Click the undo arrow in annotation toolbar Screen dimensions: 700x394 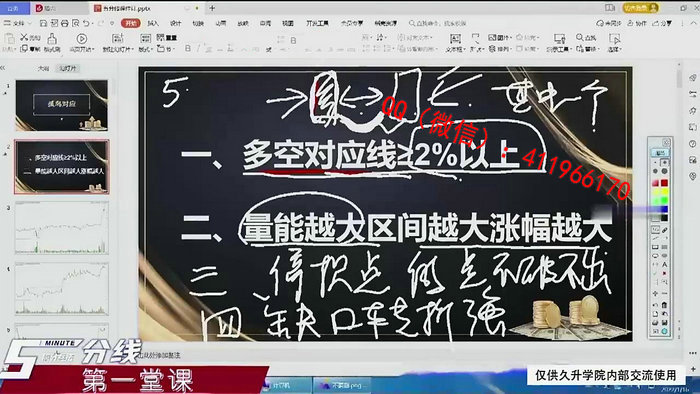[x=655, y=305]
